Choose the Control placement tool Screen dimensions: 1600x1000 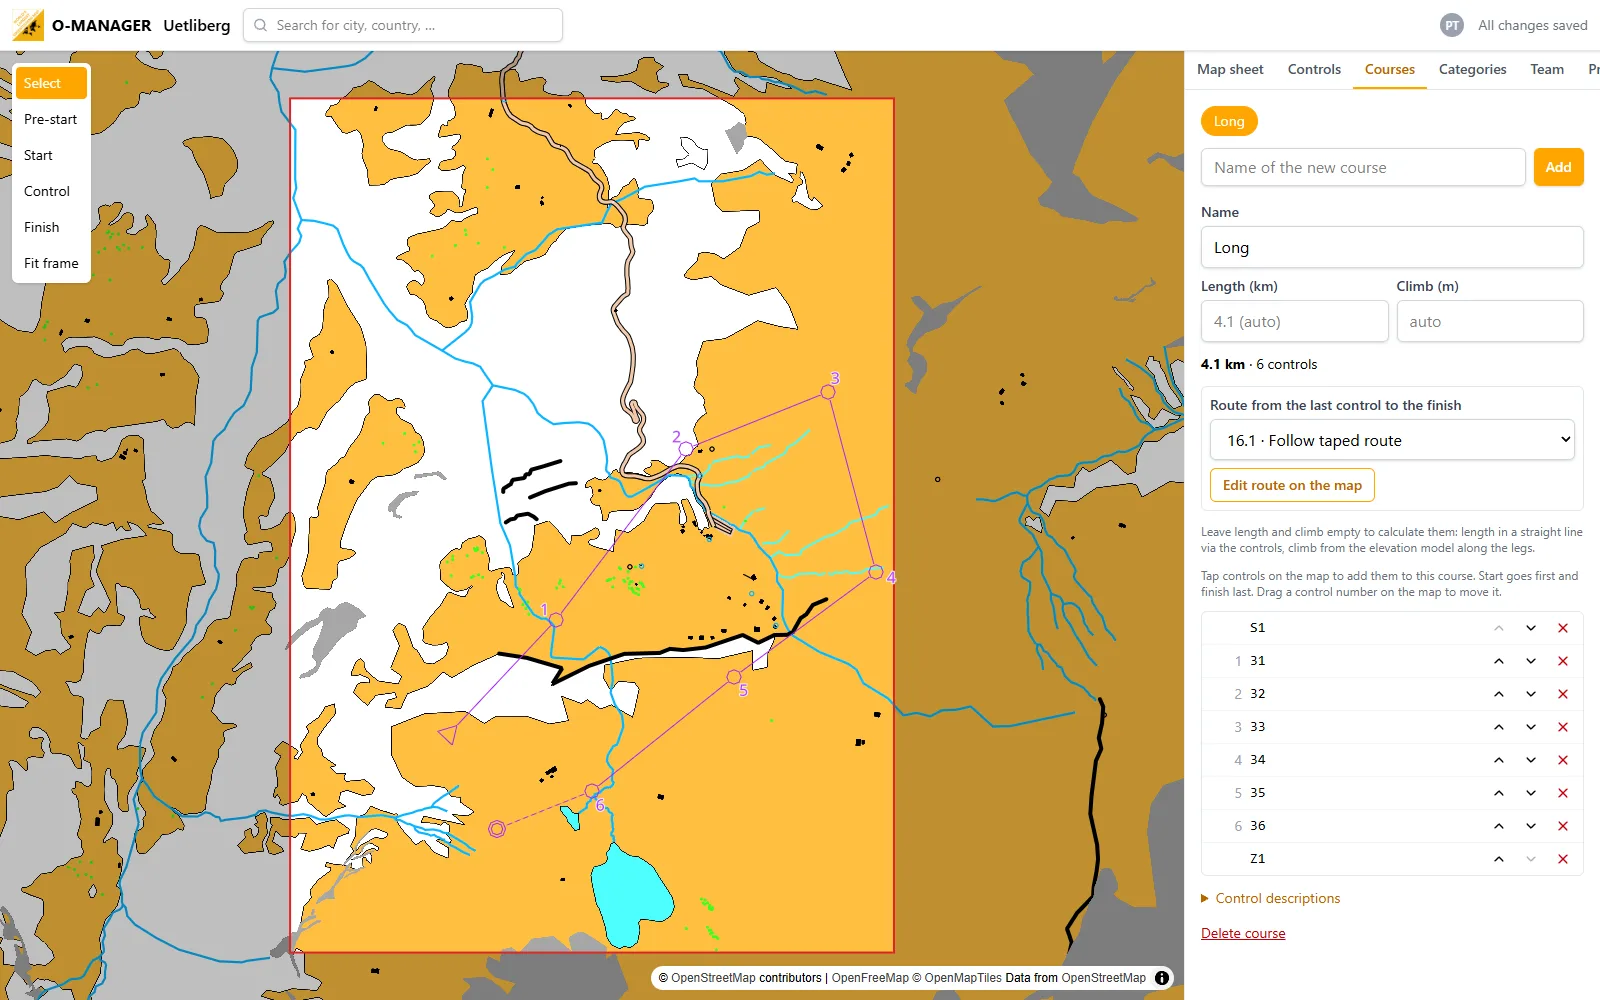tap(51, 191)
